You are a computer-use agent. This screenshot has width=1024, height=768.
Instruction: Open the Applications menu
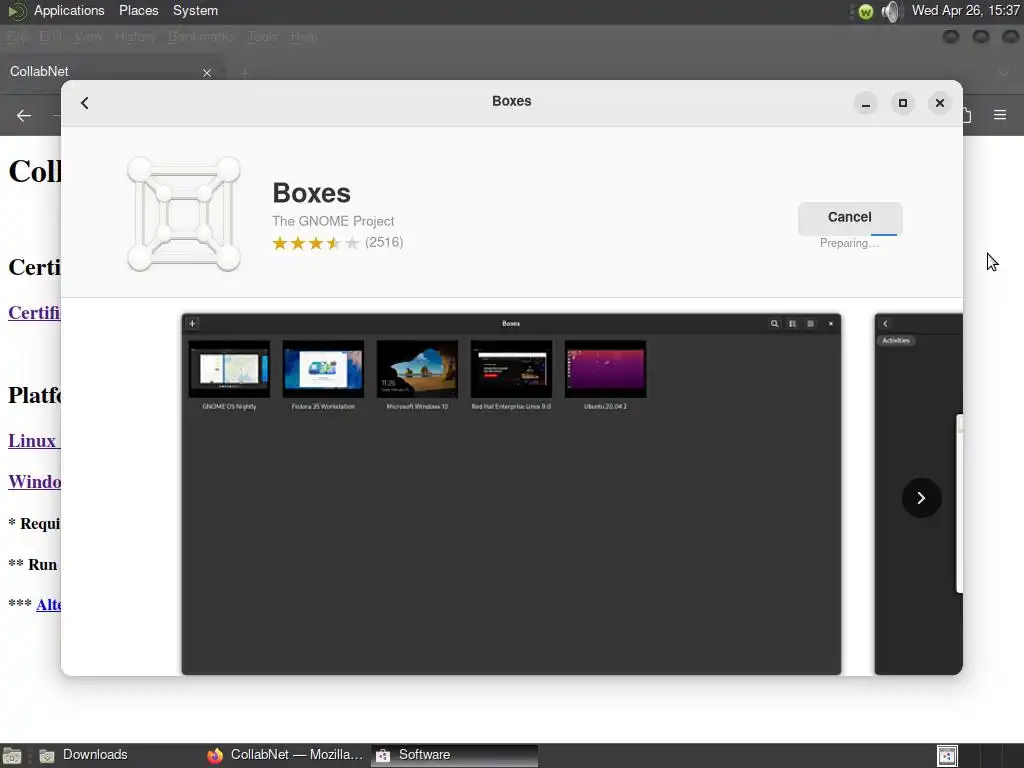click(x=69, y=10)
